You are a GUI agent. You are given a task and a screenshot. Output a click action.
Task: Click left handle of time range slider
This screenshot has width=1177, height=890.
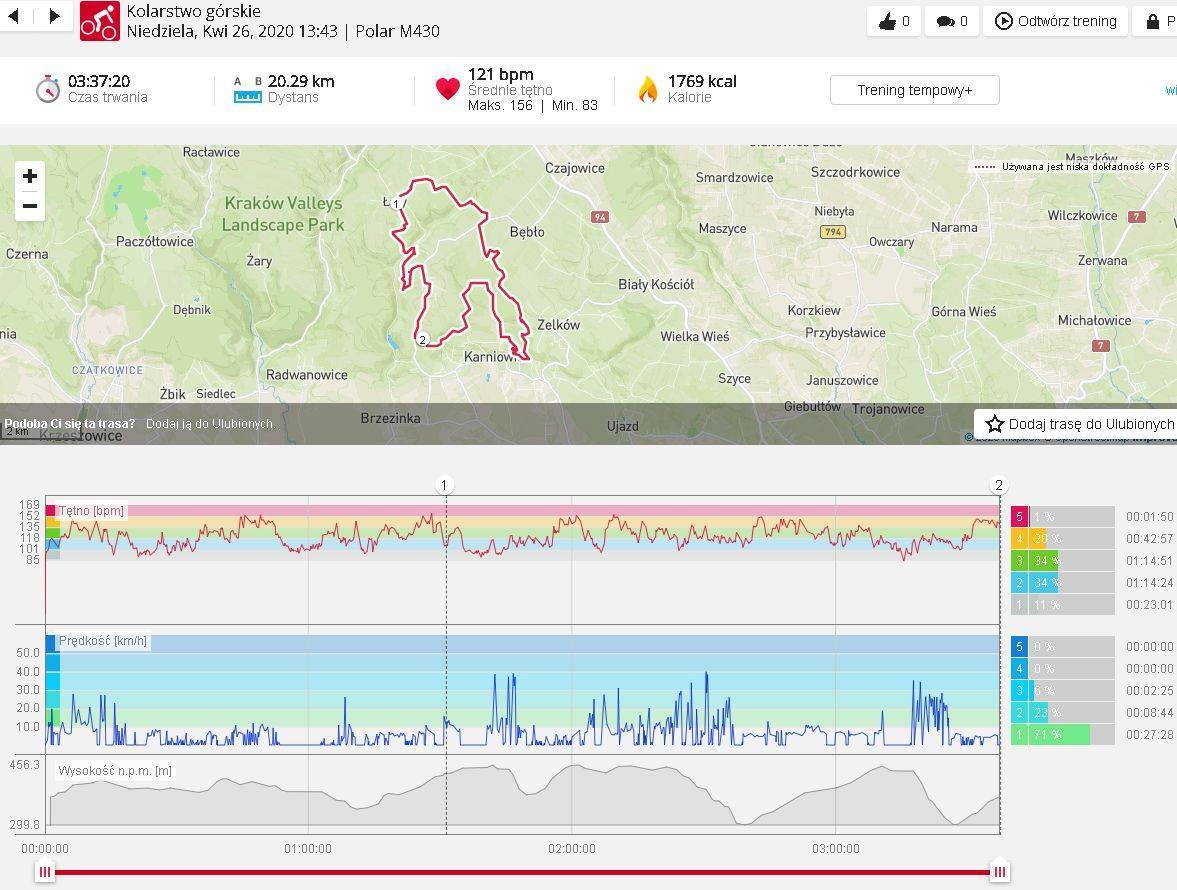[x=45, y=872]
